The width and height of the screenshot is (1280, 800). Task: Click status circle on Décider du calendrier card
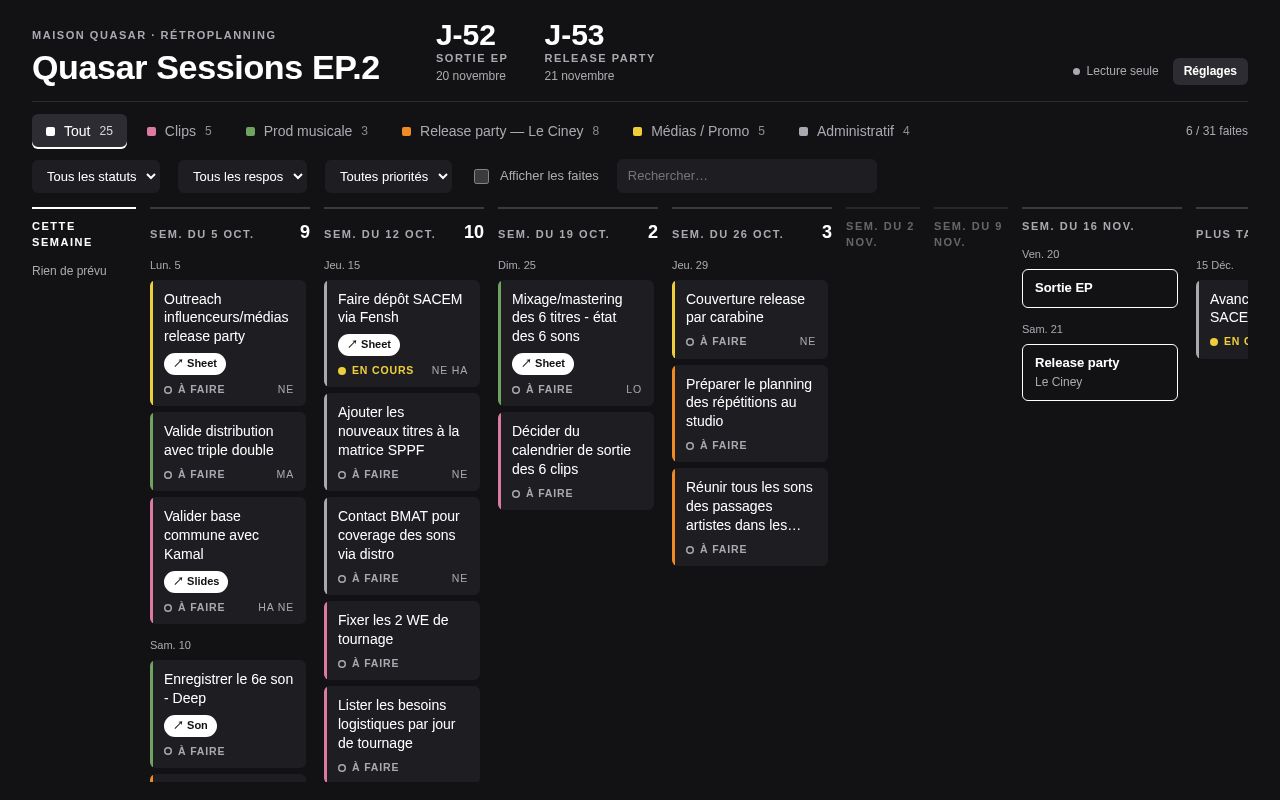[516, 494]
